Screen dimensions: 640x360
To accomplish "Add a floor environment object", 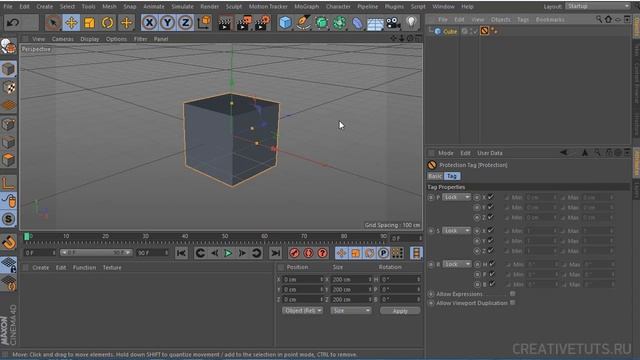I will pos(375,23).
